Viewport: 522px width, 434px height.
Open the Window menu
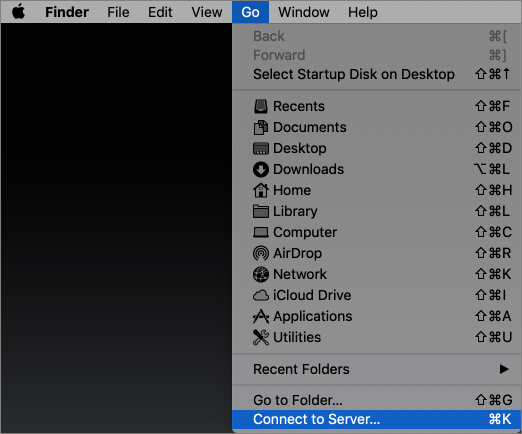[x=304, y=12]
